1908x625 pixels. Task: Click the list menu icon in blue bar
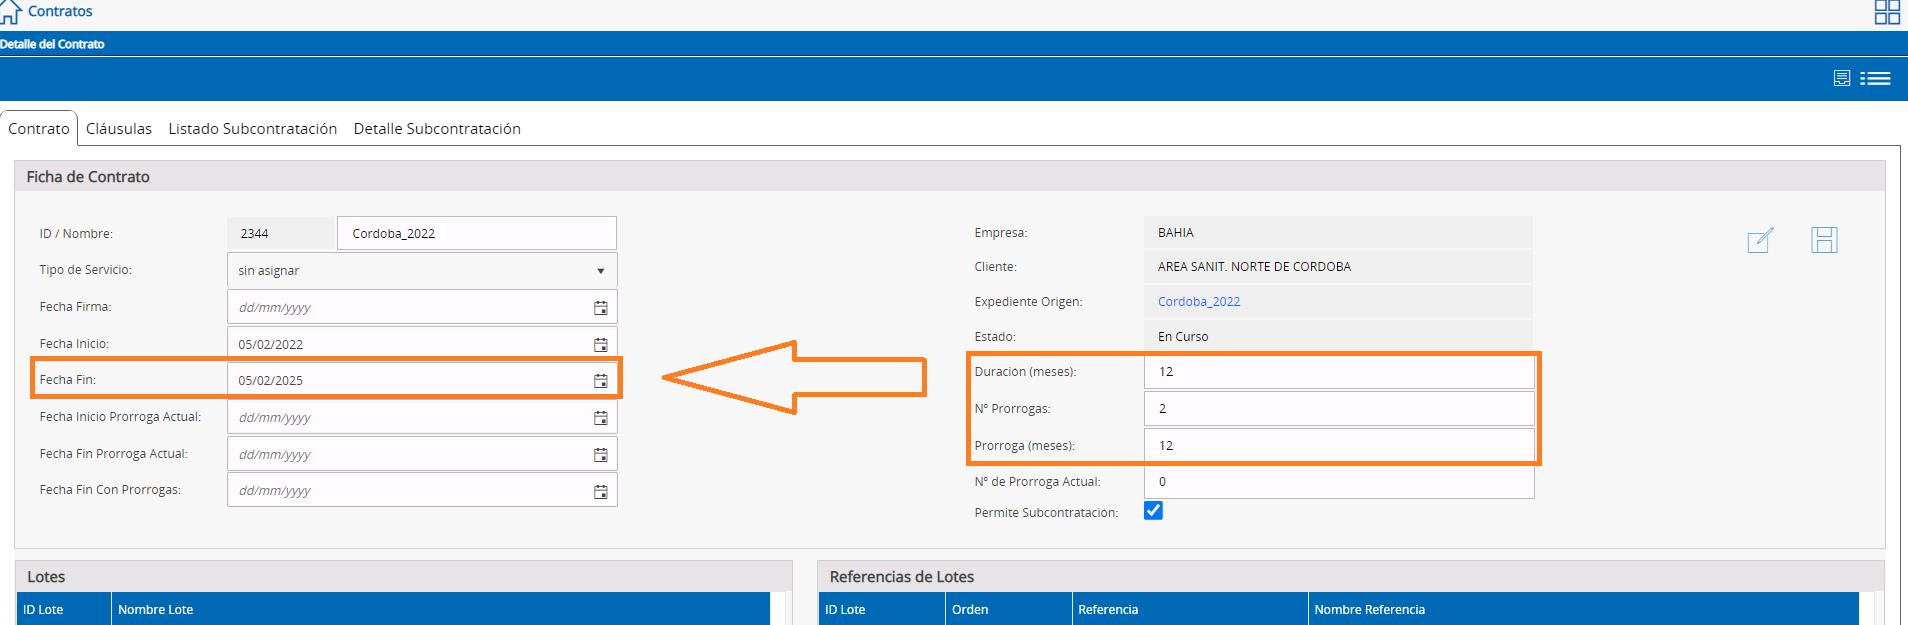tap(1876, 78)
